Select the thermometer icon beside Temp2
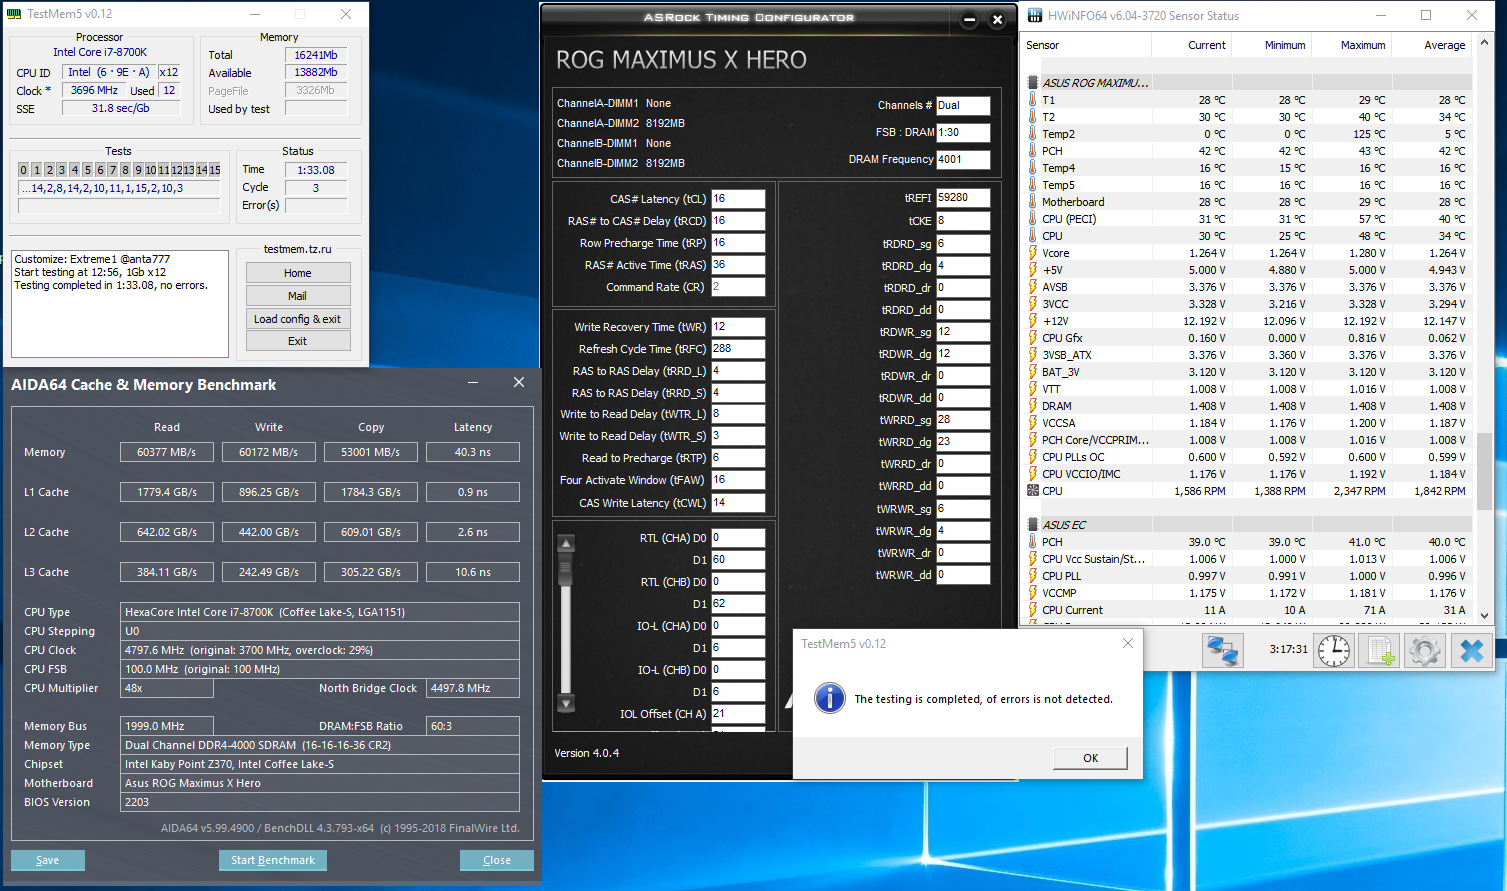The height and width of the screenshot is (891, 1507). 1033,134
